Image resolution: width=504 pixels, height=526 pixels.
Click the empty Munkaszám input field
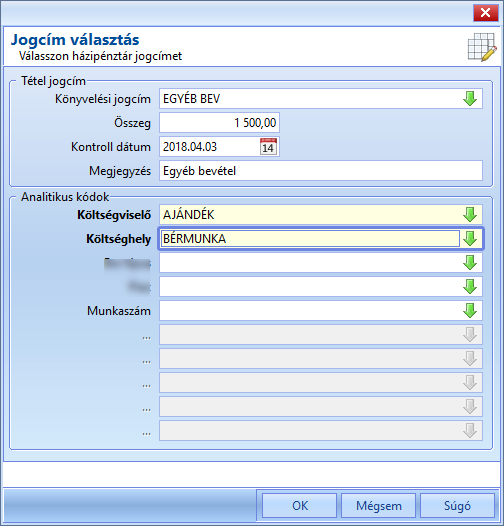coord(310,311)
